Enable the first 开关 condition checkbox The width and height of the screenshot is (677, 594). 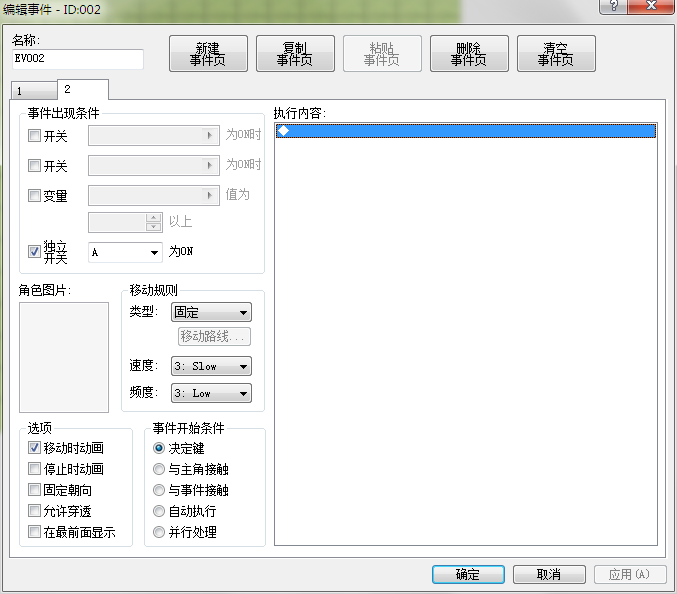click(x=34, y=136)
